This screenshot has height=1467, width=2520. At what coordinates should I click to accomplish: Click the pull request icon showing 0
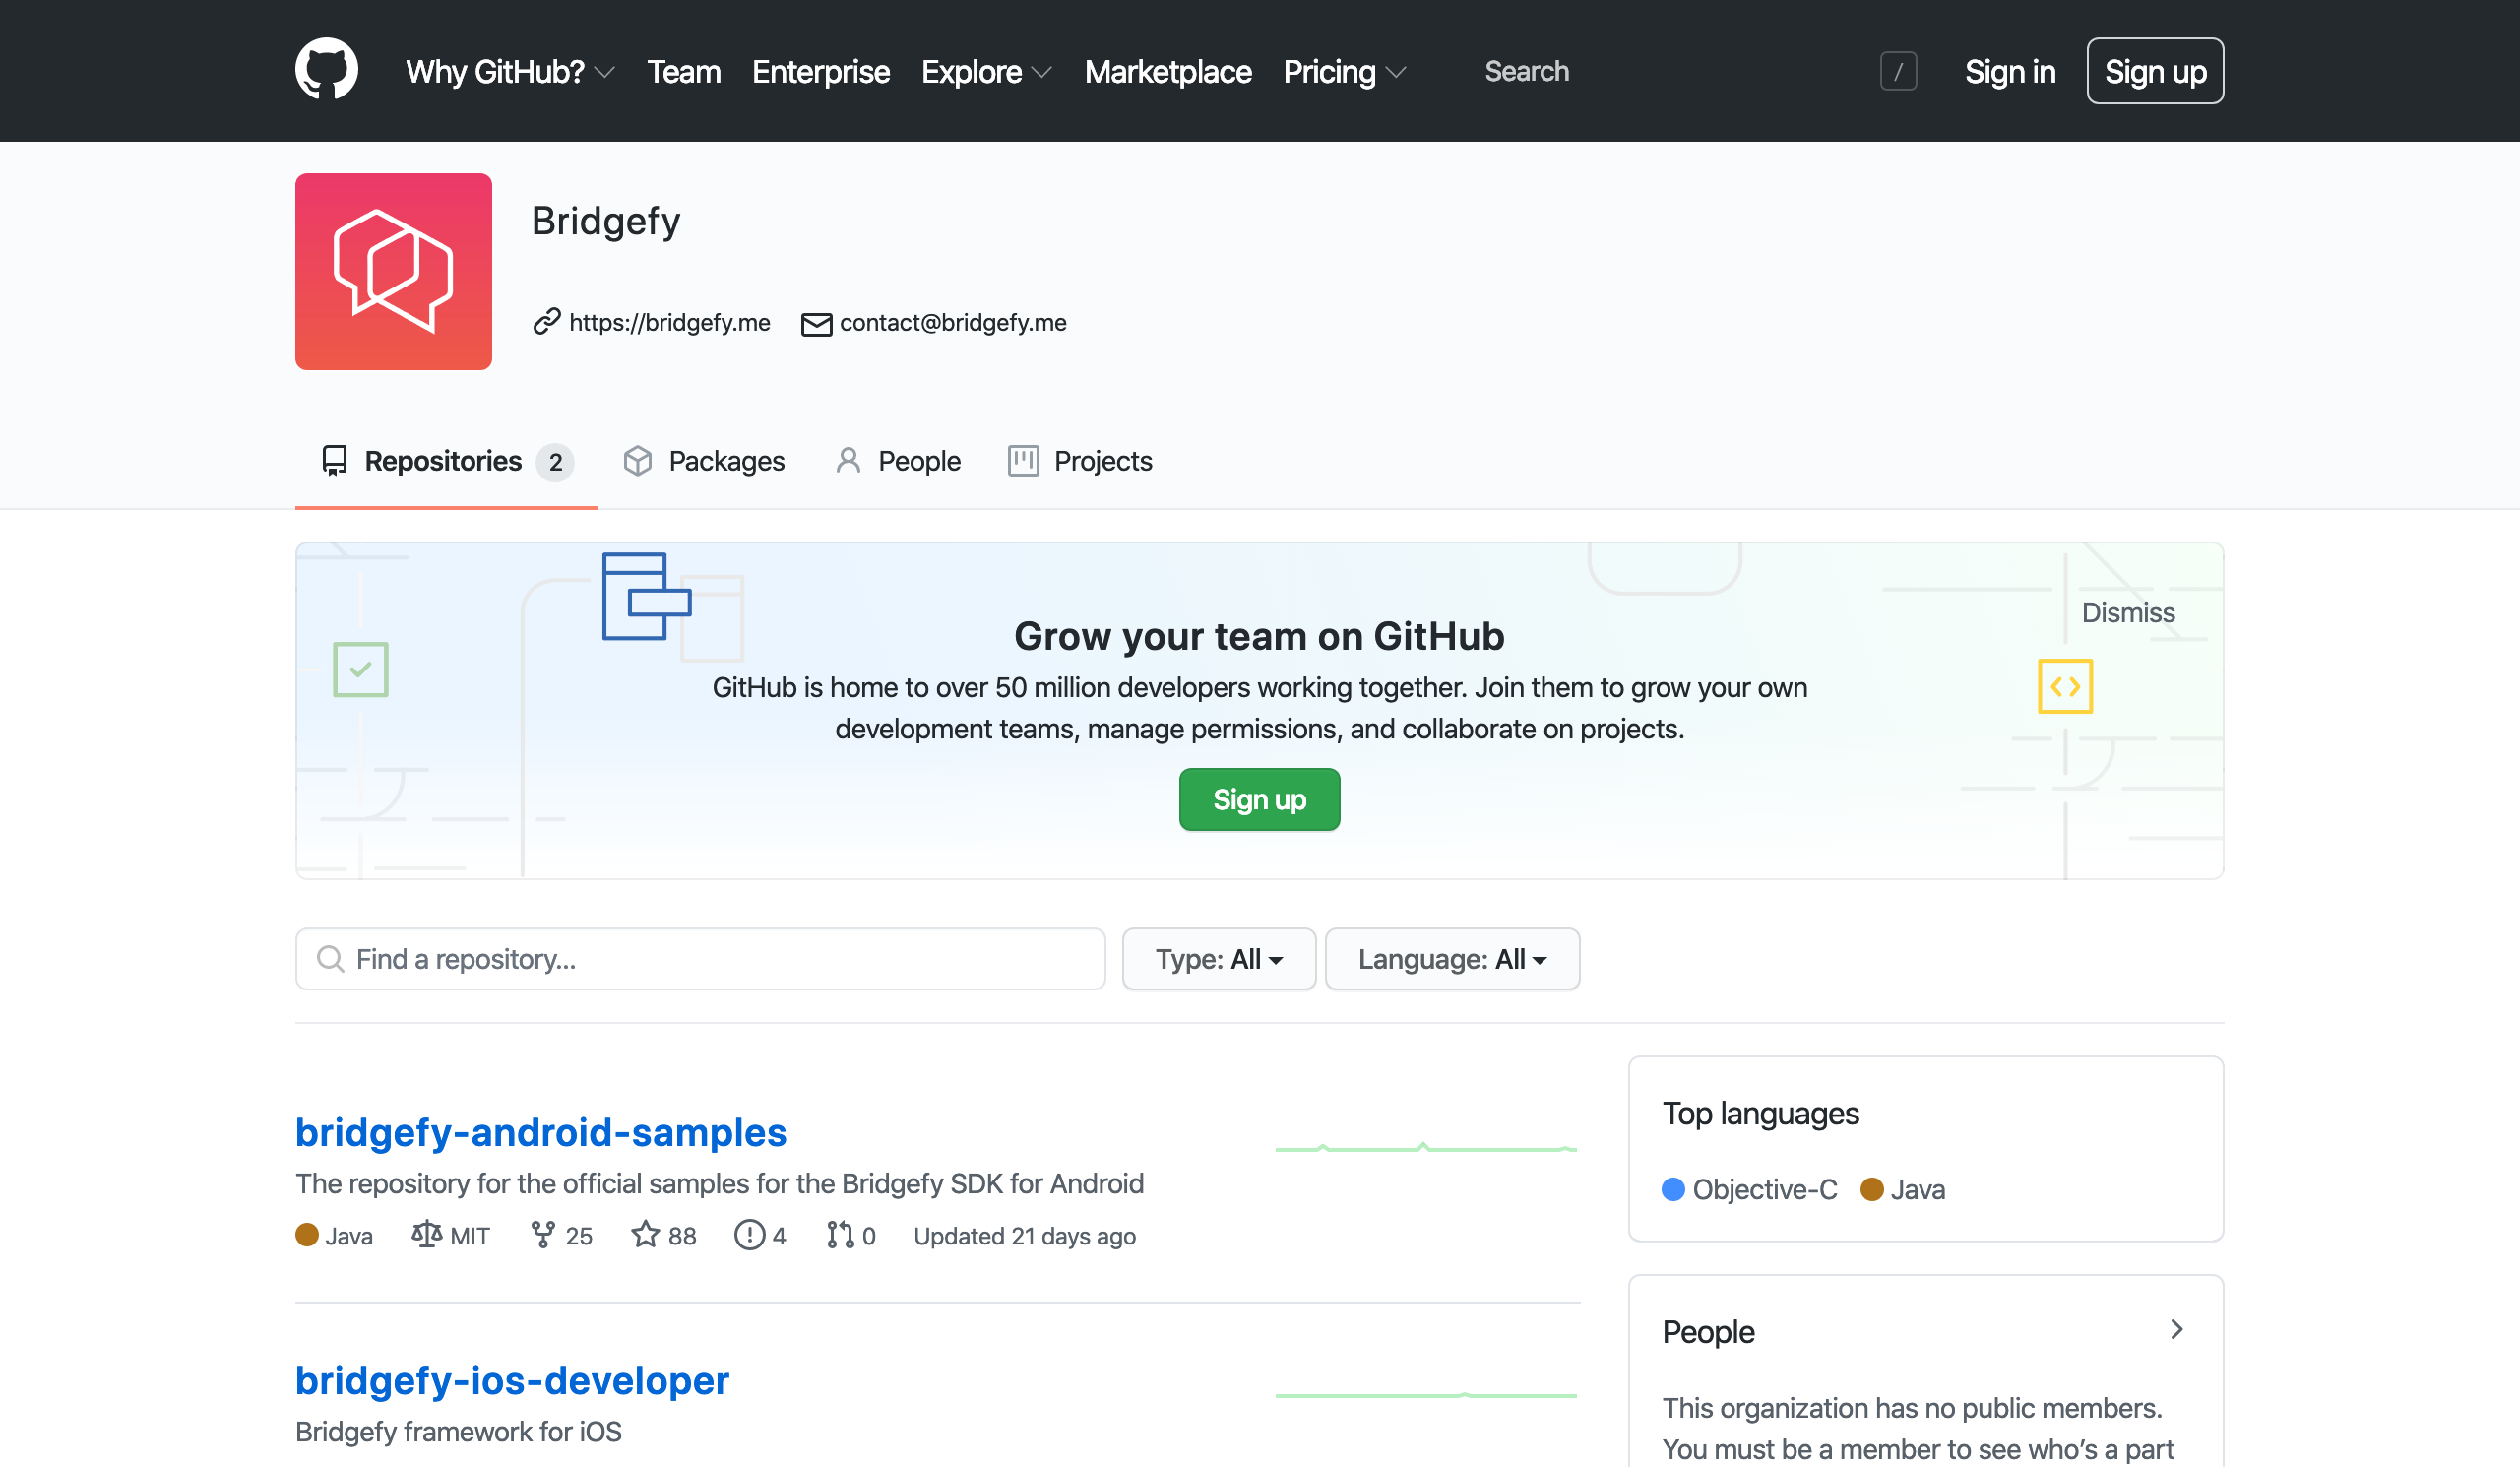coord(840,1235)
